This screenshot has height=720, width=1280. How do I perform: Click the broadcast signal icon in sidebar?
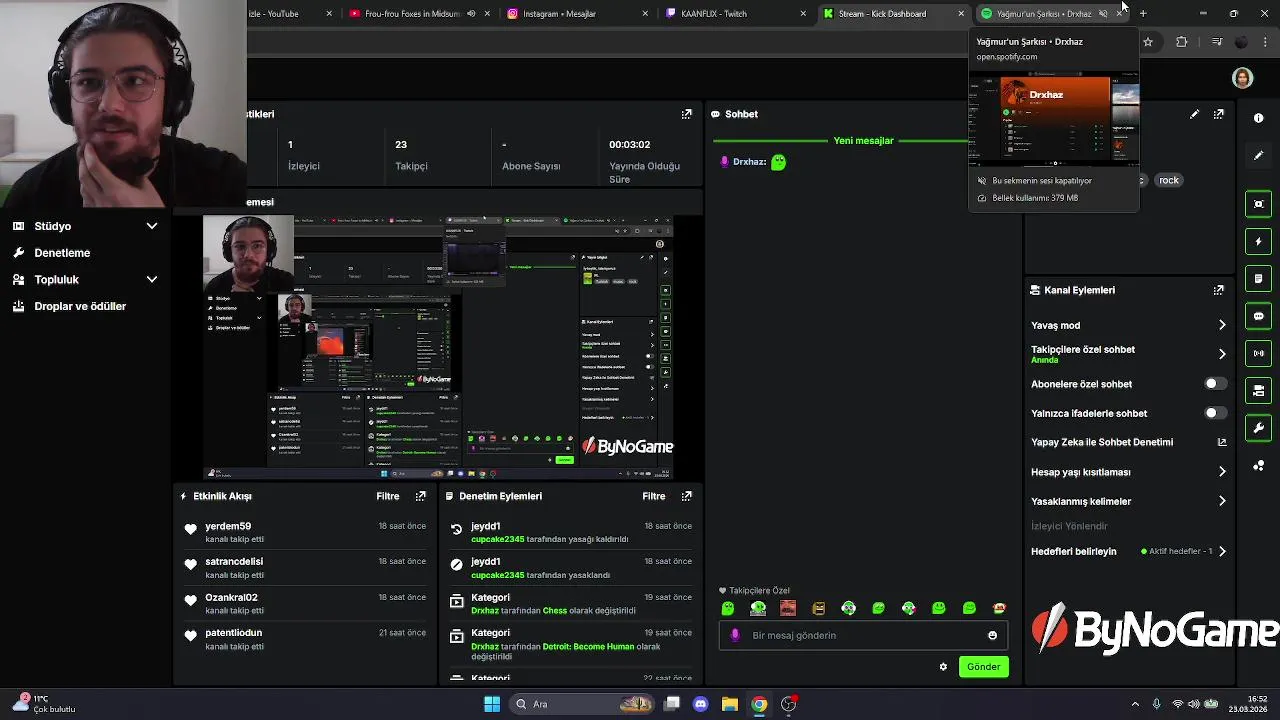[x=1258, y=353]
